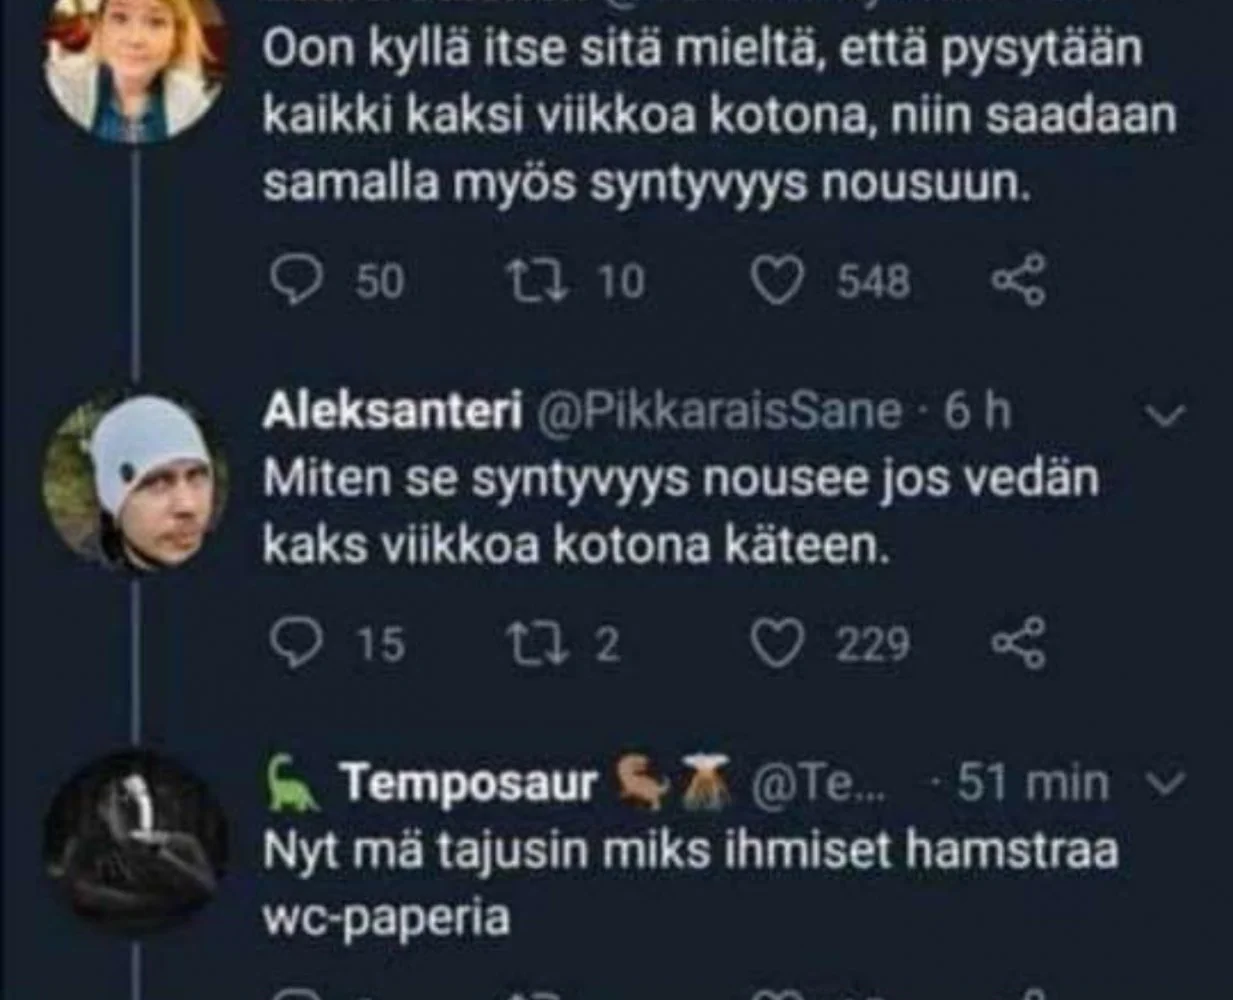Image resolution: width=1233 pixels, height=1000 pixels.
Task: Open Temposaur's profile via display name
Action: pos(468,783)
